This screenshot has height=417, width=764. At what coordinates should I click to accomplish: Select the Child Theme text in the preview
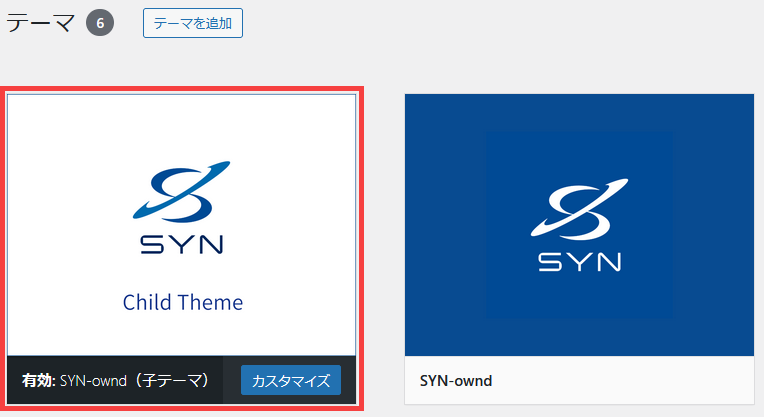click(x=182, y=301)
